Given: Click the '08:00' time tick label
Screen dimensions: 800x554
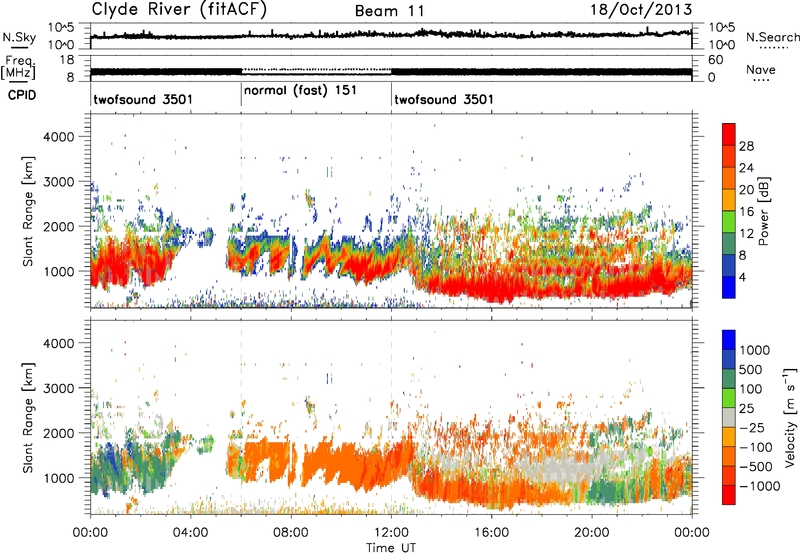Looking at the screenshot, I should click(x=291, y=532).
